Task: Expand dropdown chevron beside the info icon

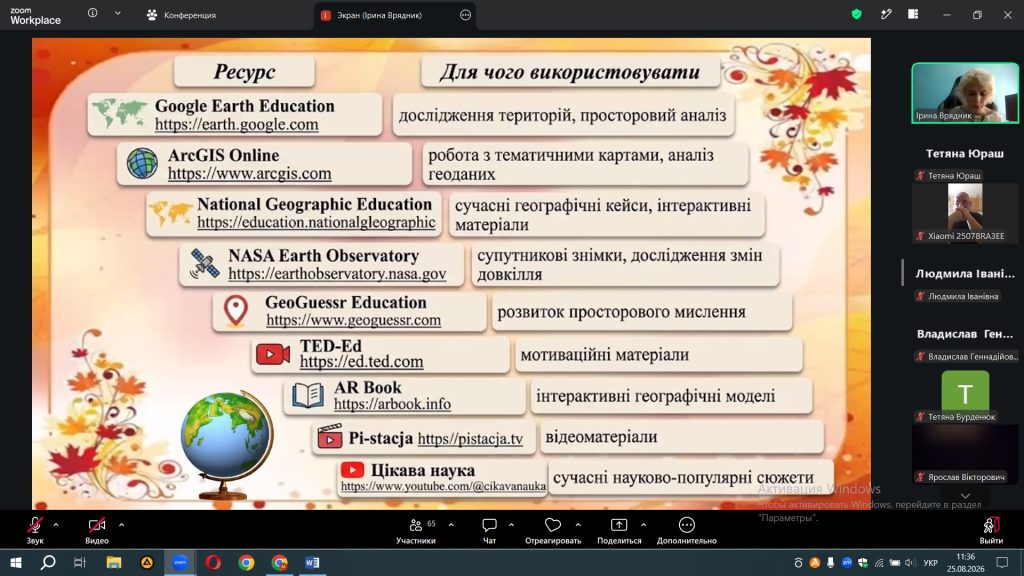Action: click(x=118, y=13)
